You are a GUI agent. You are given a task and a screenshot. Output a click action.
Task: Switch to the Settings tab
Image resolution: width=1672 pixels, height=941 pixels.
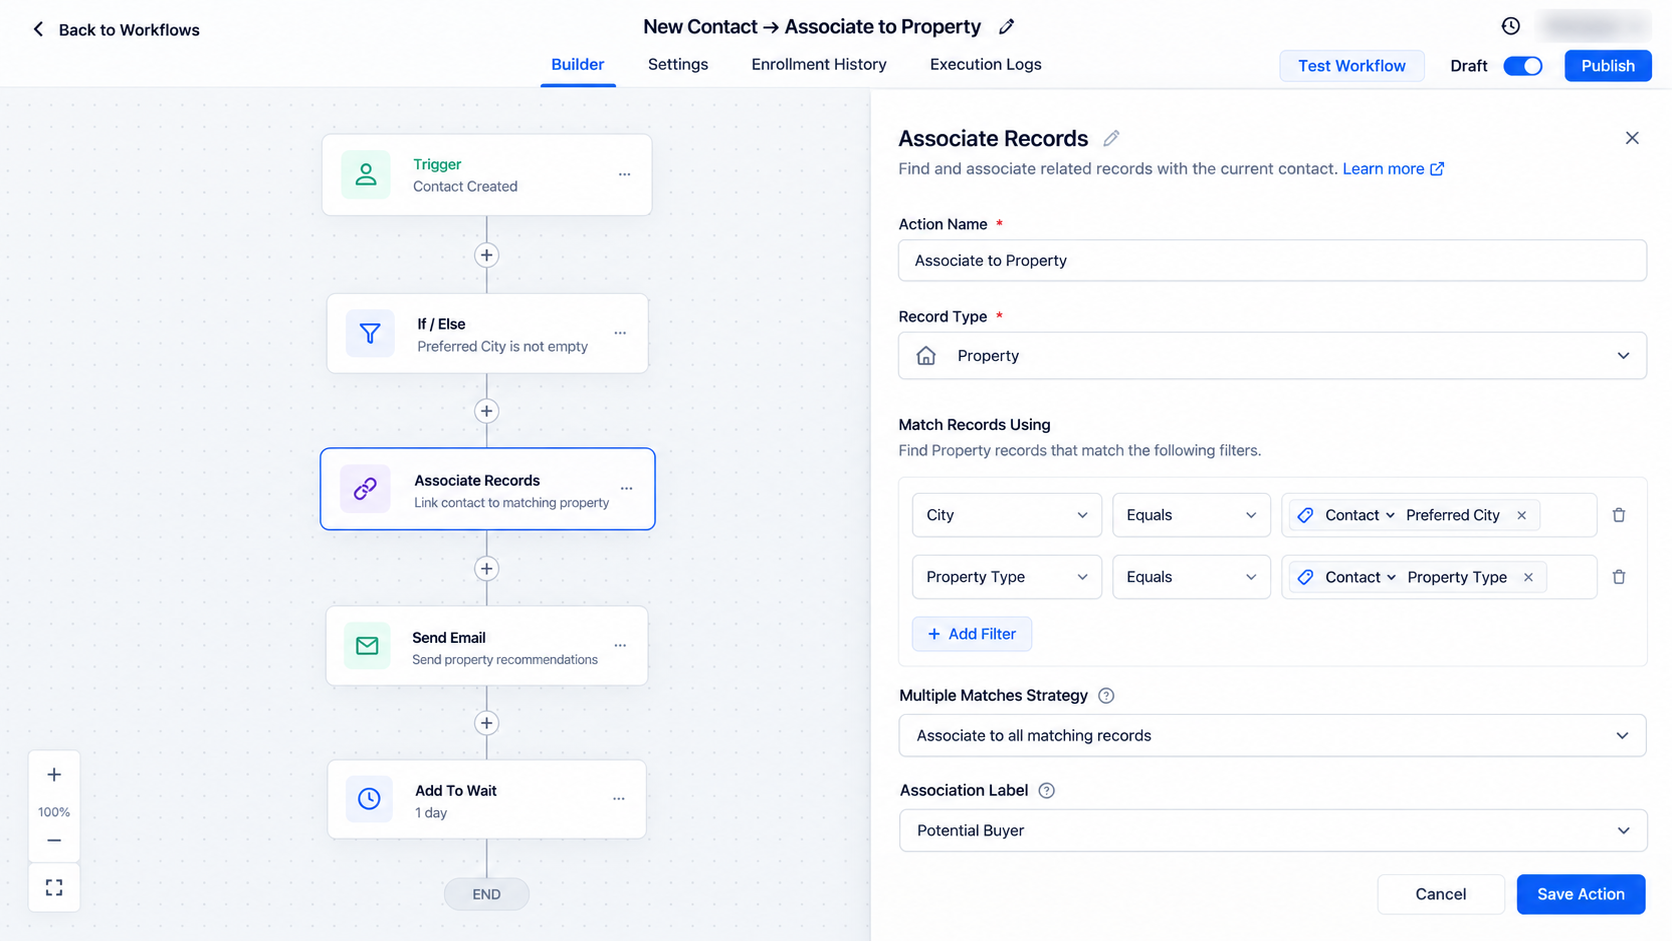click(x=678, y=65)
